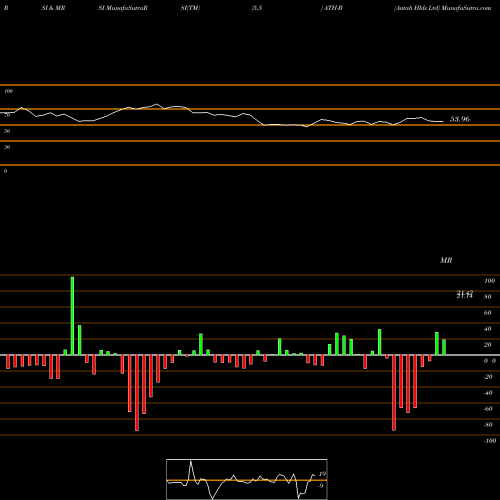
Task: Click the 'SI & MR' header text
Action: (x=53, y=8)
